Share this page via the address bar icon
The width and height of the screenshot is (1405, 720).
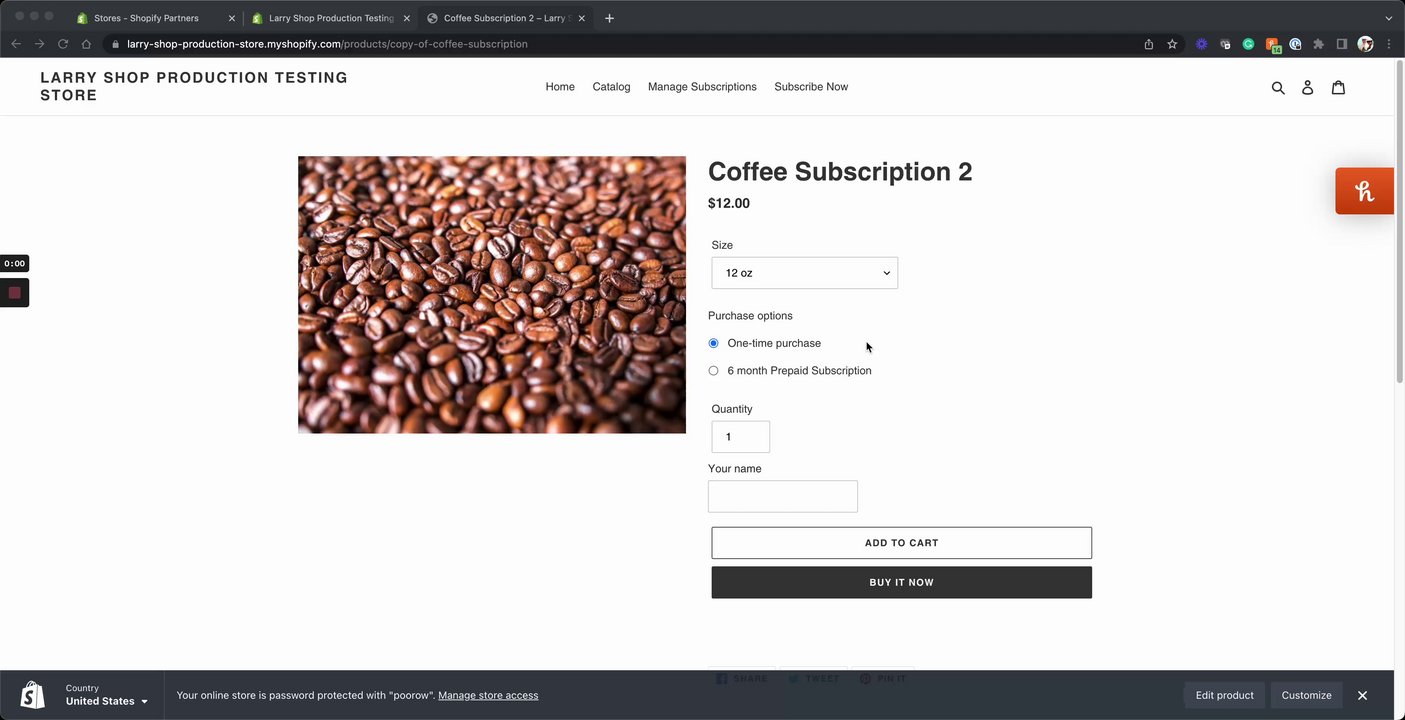[1149, 44]
